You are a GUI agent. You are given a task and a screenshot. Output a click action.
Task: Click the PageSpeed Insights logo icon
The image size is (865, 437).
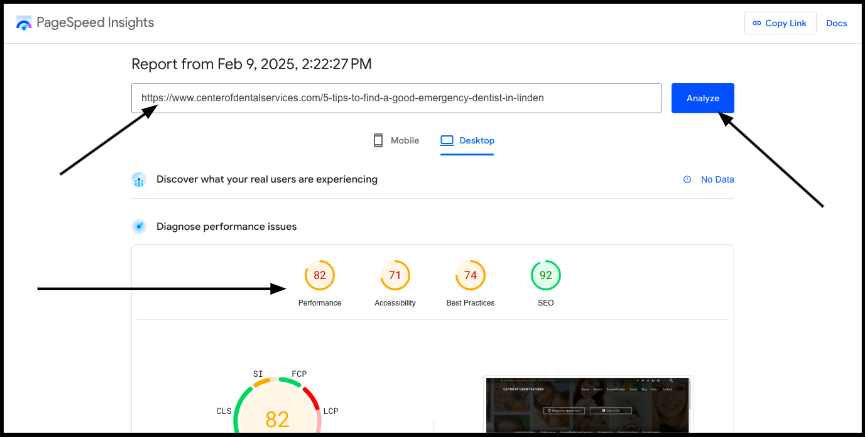[x=24, y=23]
